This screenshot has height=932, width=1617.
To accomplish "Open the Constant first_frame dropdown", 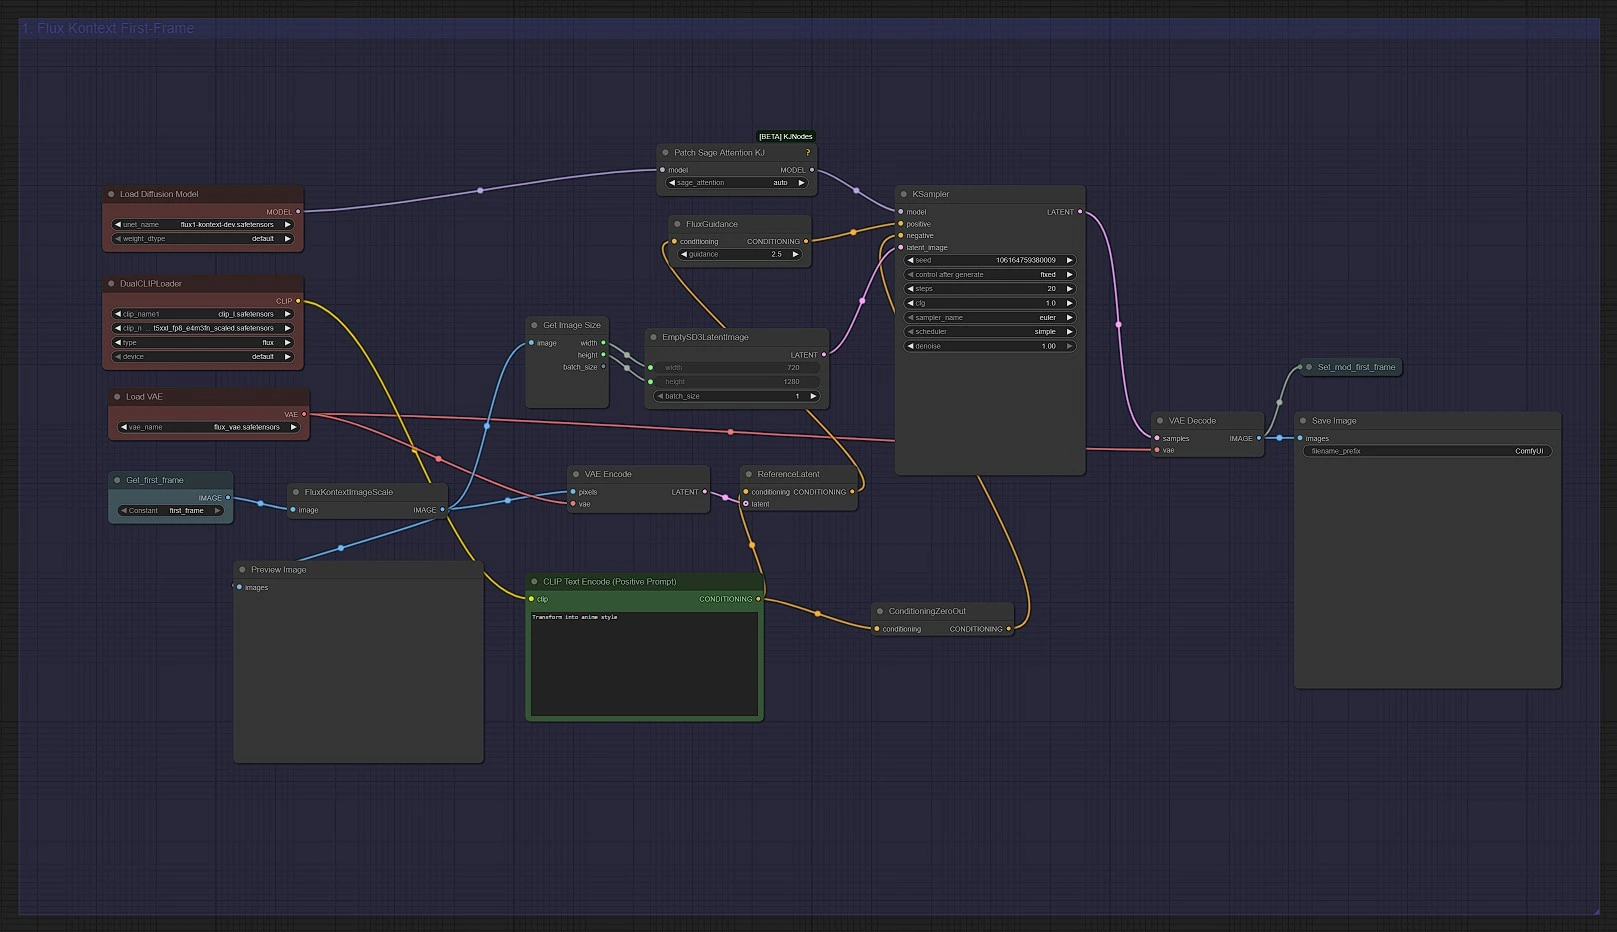I will pyautogui.click(x=171, y=511).
